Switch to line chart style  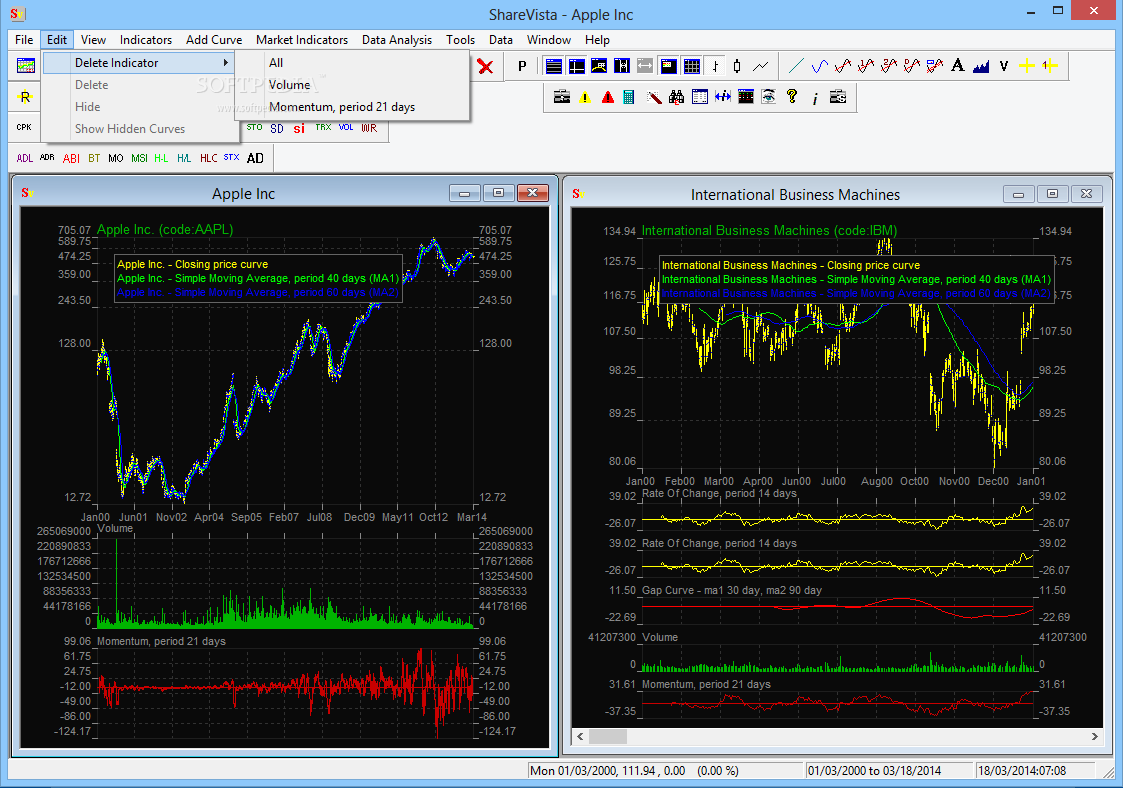click(761, 67)
